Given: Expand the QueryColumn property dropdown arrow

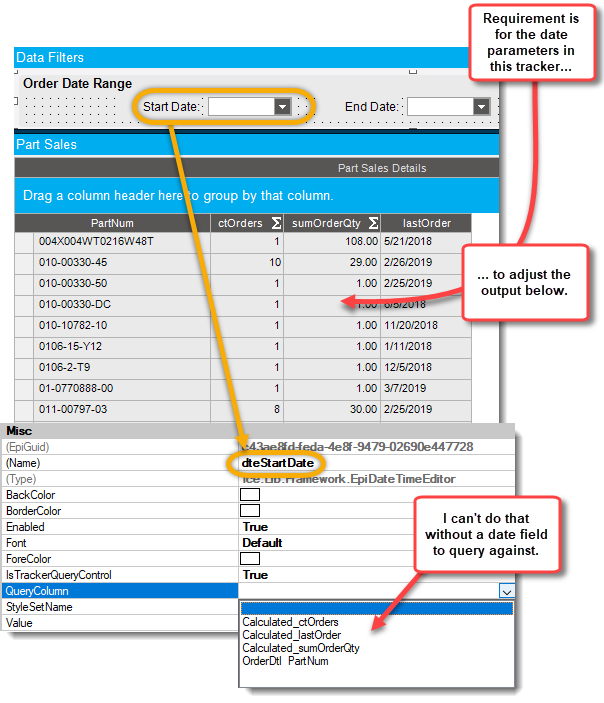Looking at the screenshot, I should 507,591.
